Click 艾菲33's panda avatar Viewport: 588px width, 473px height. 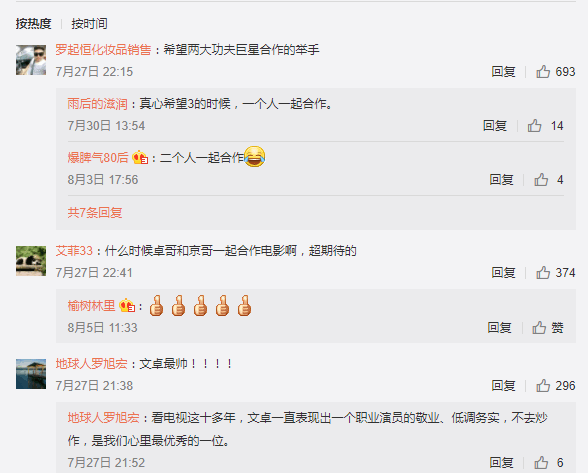(31, 261)
